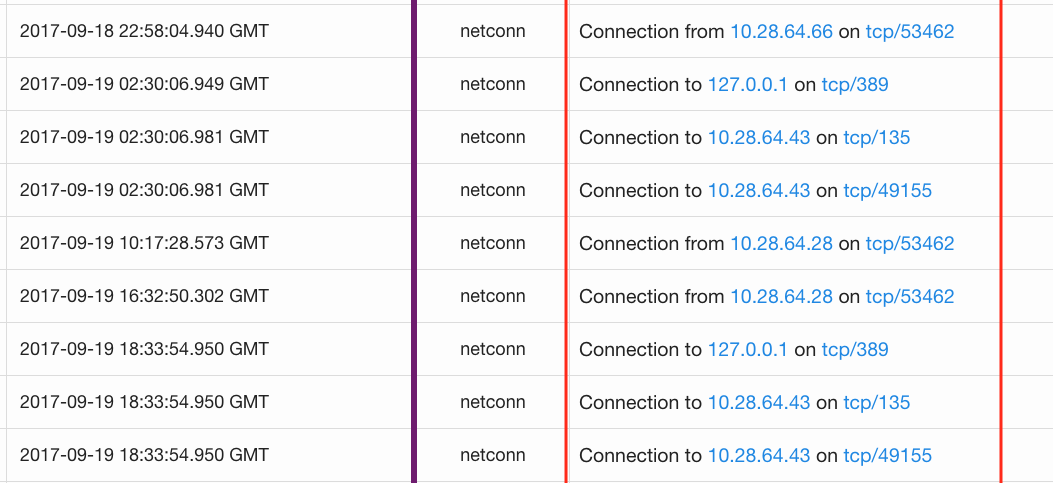Select the 2017-09-18 22:58:04.940 GMT timestamp cell
The height and width of the screenshot is (483, 1053).
(144, 32)
